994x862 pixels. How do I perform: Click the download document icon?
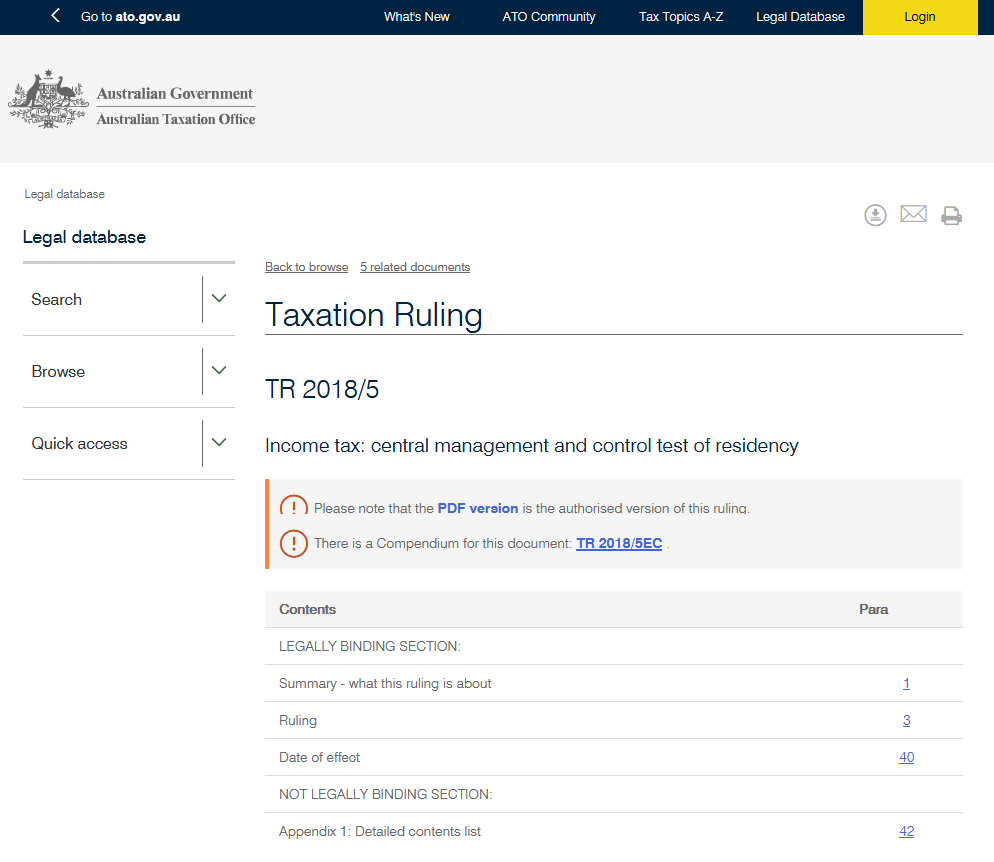pyautogui.click(x=875, y=215)
